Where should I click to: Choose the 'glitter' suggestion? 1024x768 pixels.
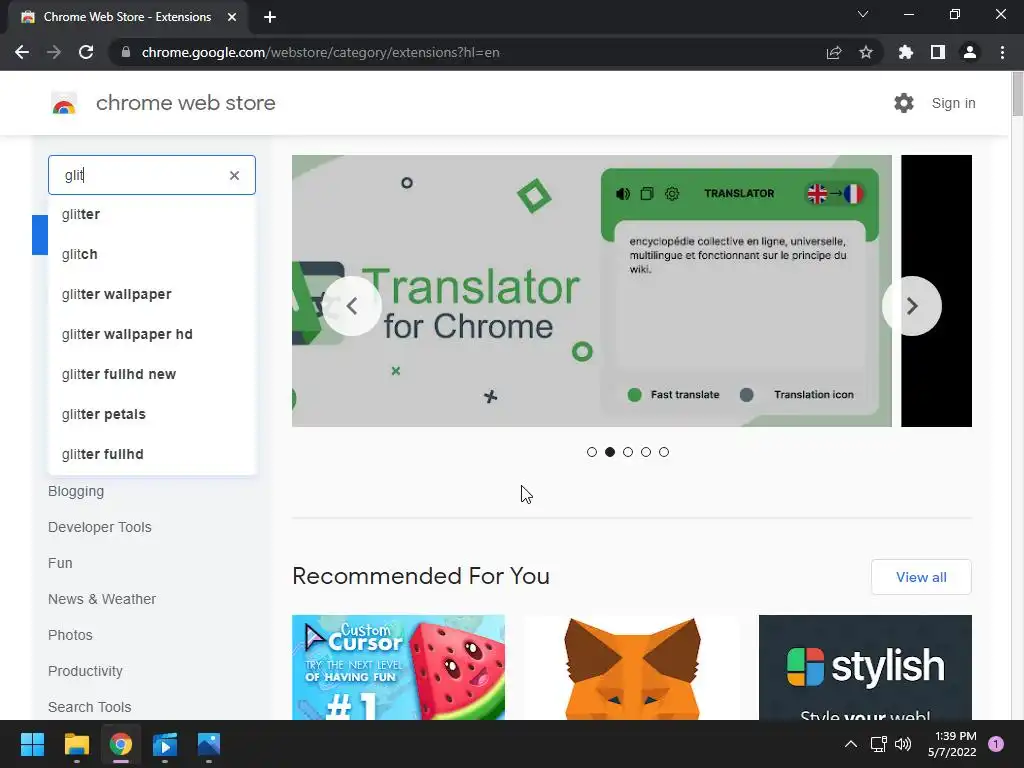coord(152,214)
